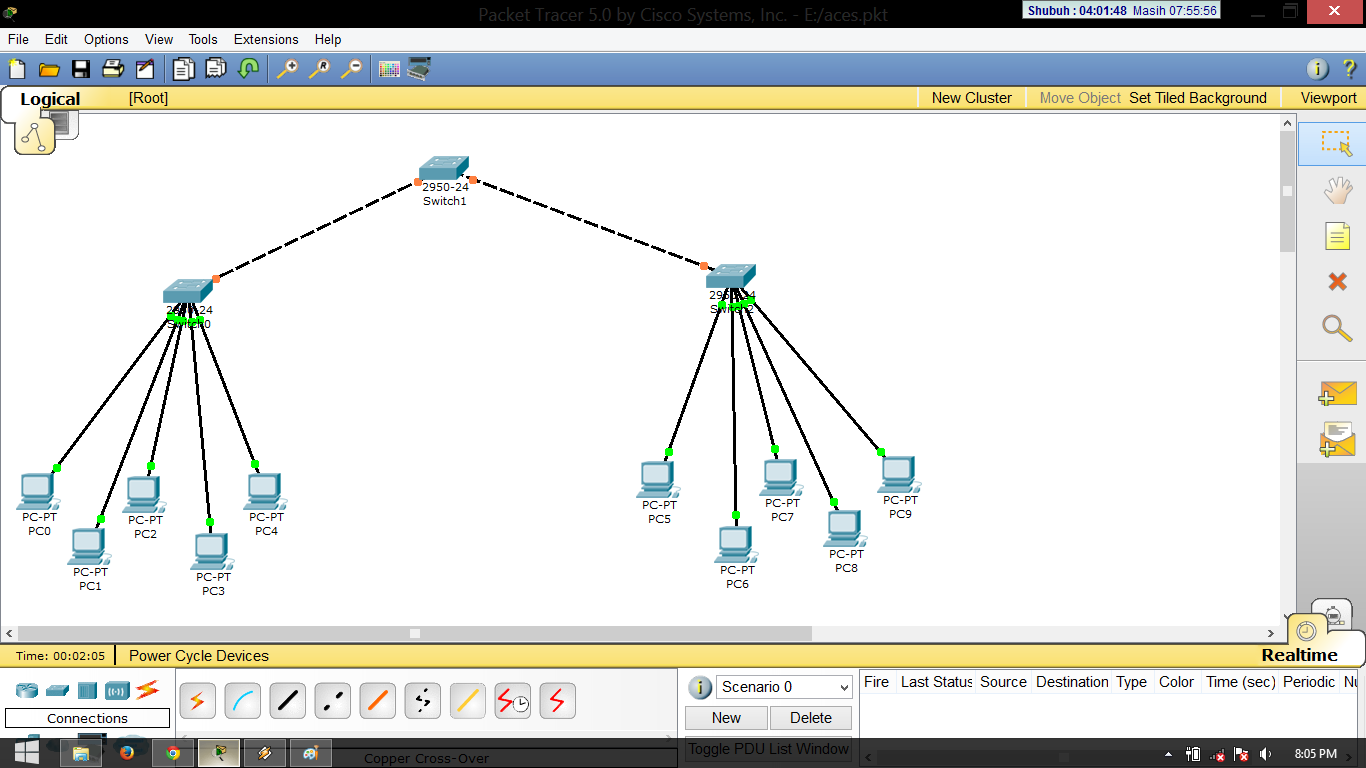Select the Routers device category icon
This screenshot has height=768, width=1366.
[x=26, y=690]
